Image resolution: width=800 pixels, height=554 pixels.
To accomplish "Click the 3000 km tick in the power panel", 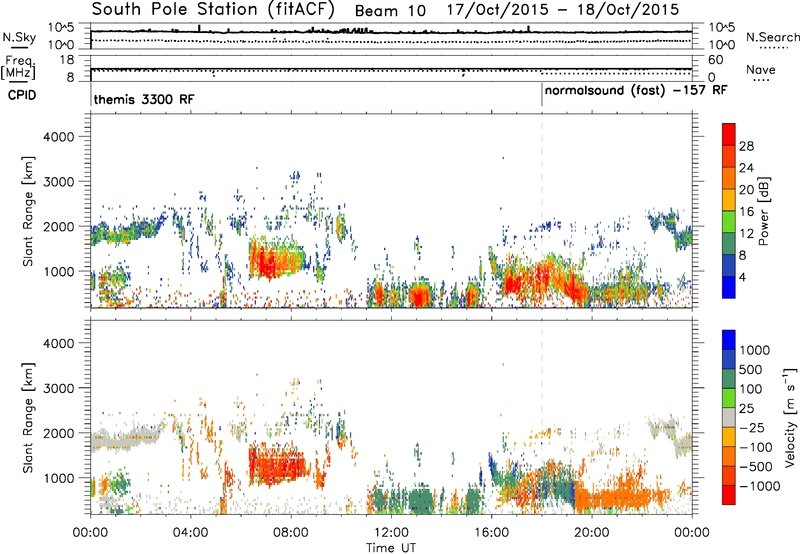I will 58,182.
